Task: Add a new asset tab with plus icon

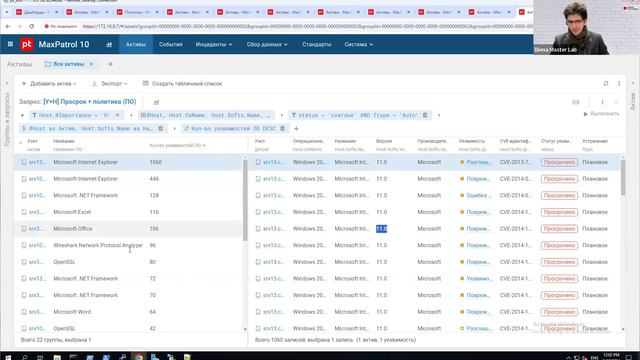Action: tap(110, 64)
